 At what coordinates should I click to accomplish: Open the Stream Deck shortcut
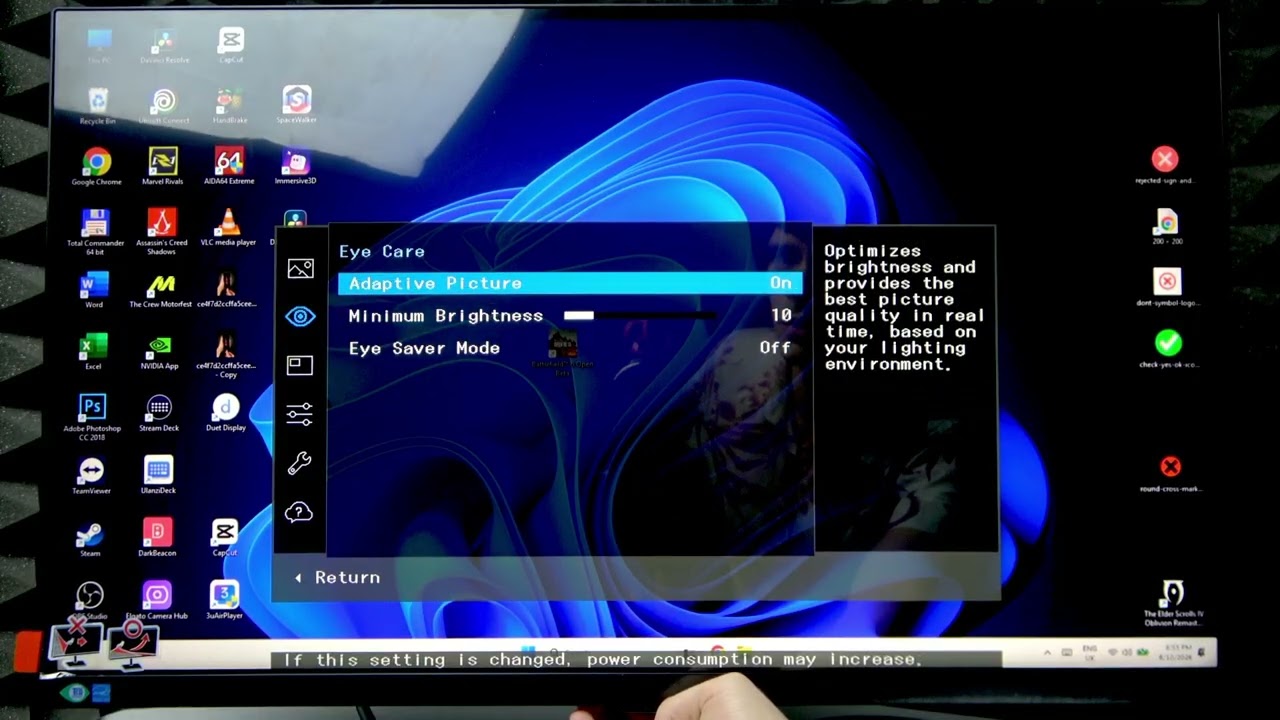click(159, 414)
